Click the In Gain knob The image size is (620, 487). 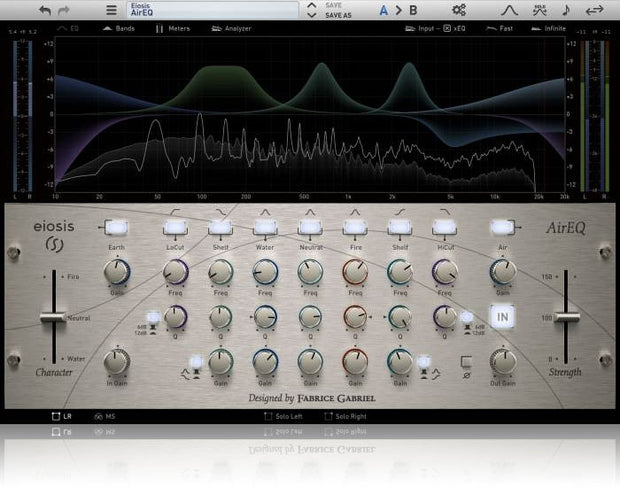point(117,362)
